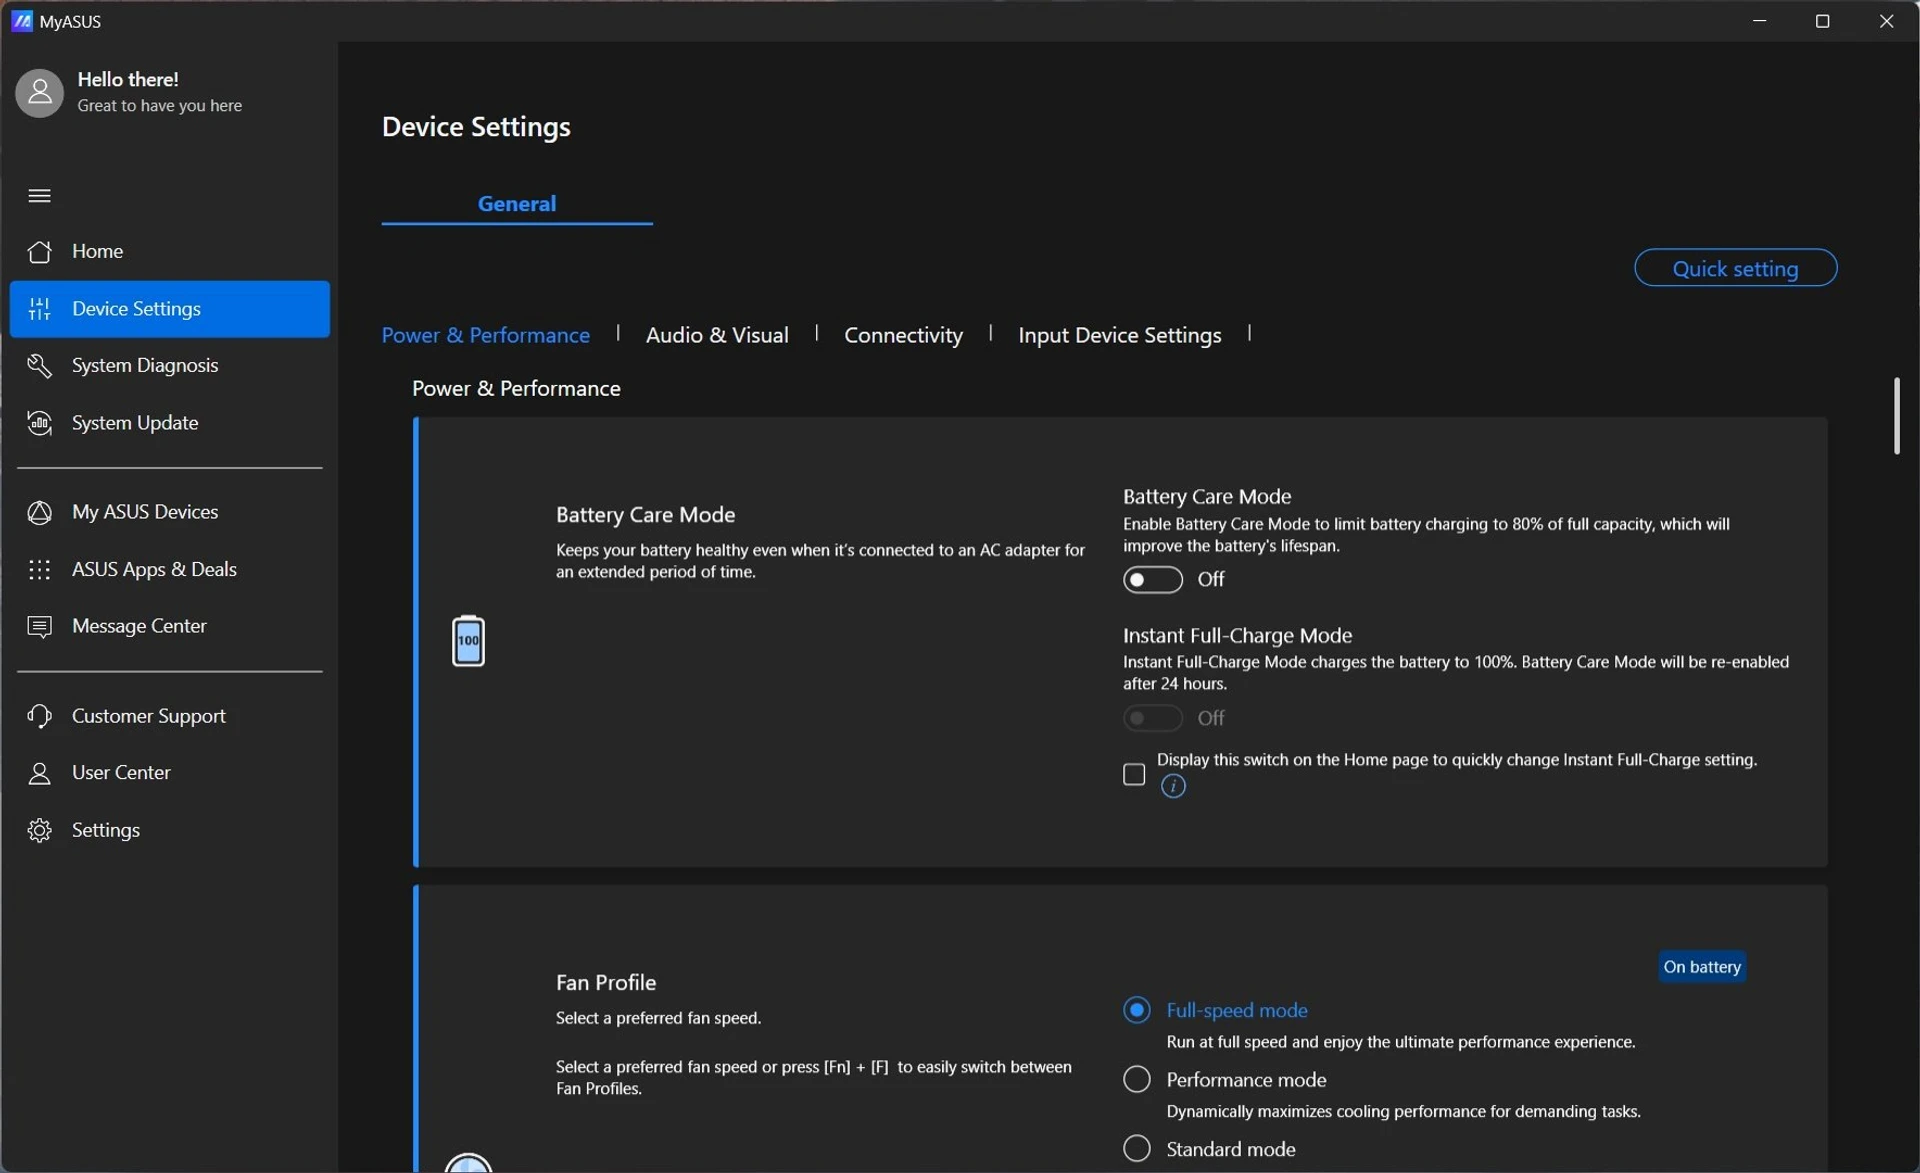Click the info icon under Instant Full-Charge checkbox

pyautogui.click(x=1174, y=787)
